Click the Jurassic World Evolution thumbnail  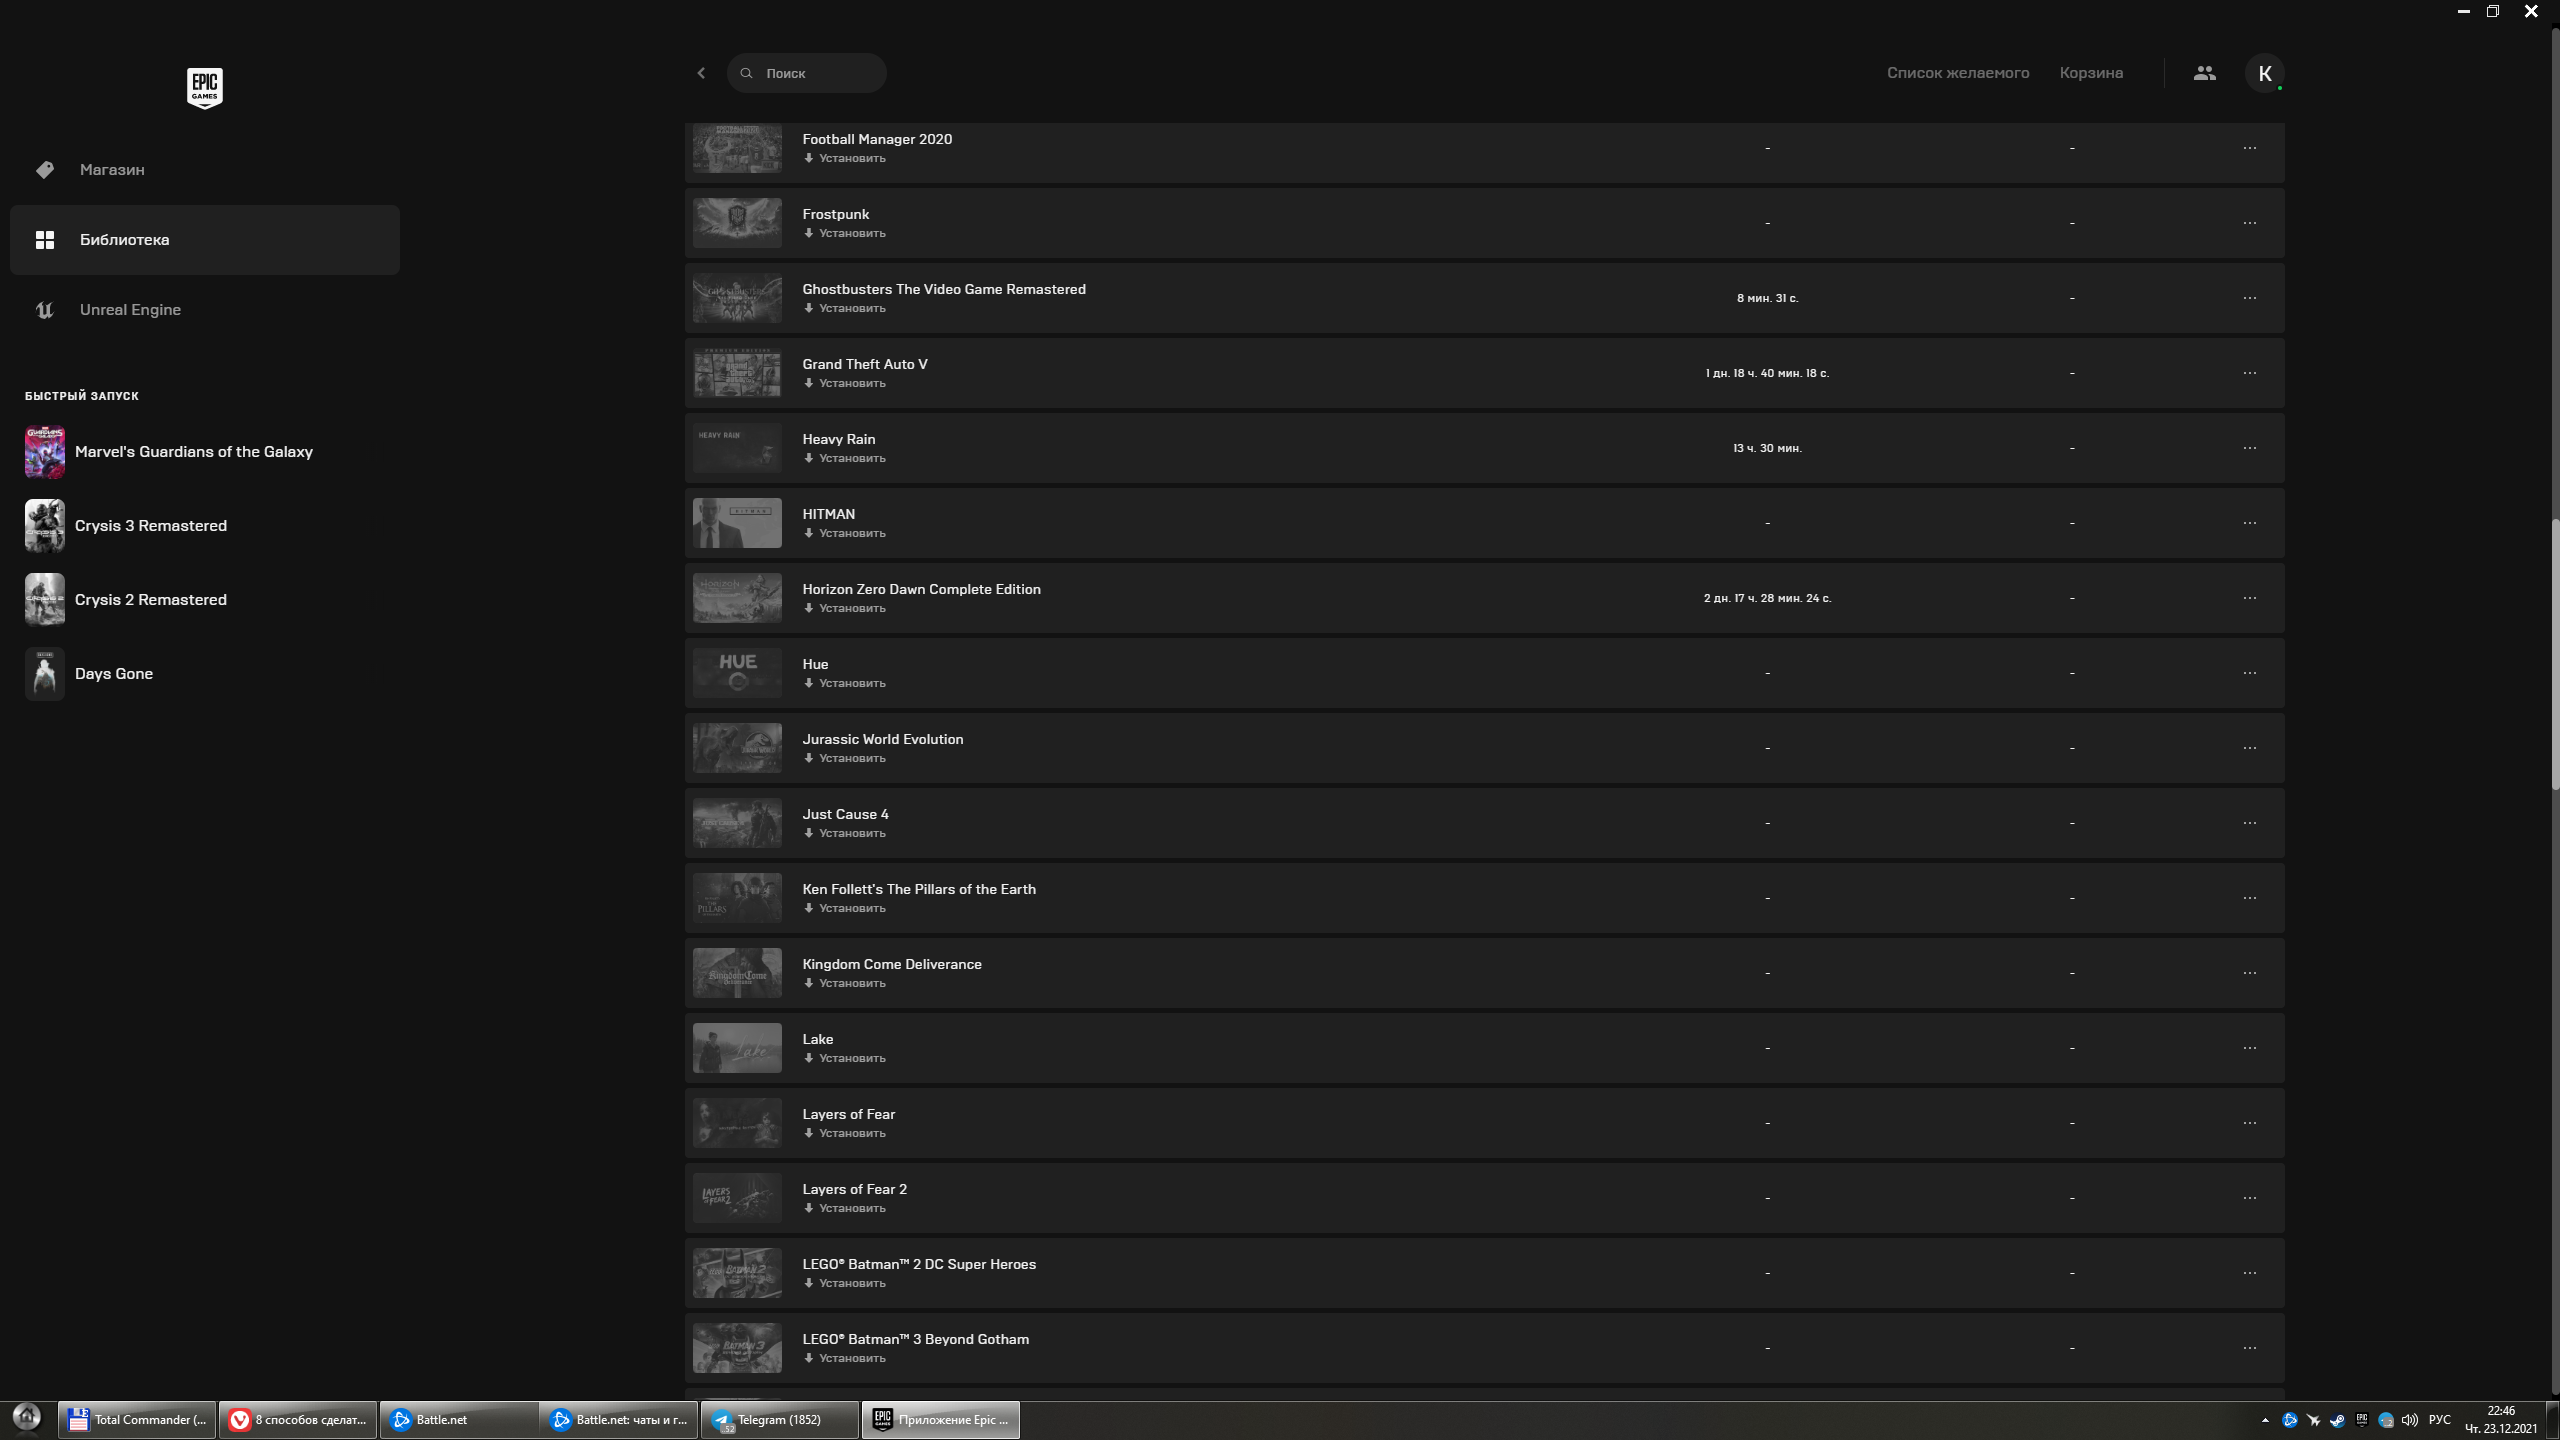737,748
